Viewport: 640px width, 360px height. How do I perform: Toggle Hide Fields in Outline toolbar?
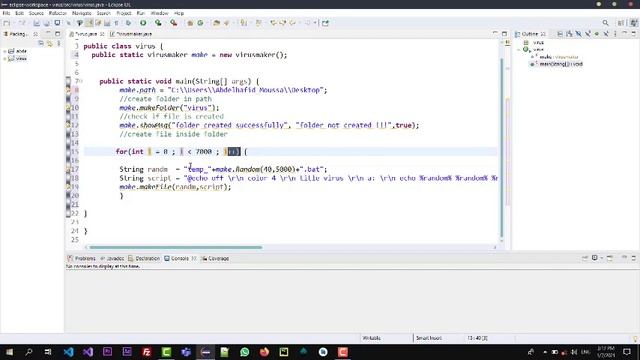coord(578,34)
